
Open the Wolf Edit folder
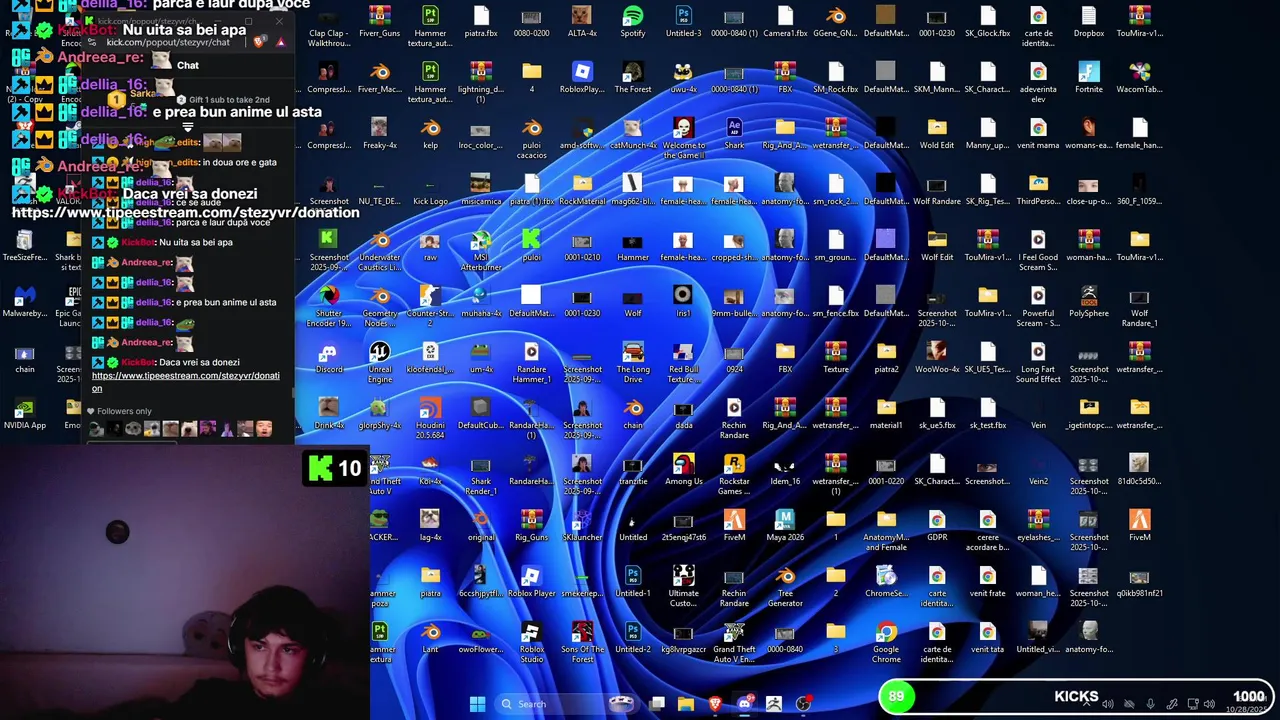pyautogui.click(x=937, y=246)
